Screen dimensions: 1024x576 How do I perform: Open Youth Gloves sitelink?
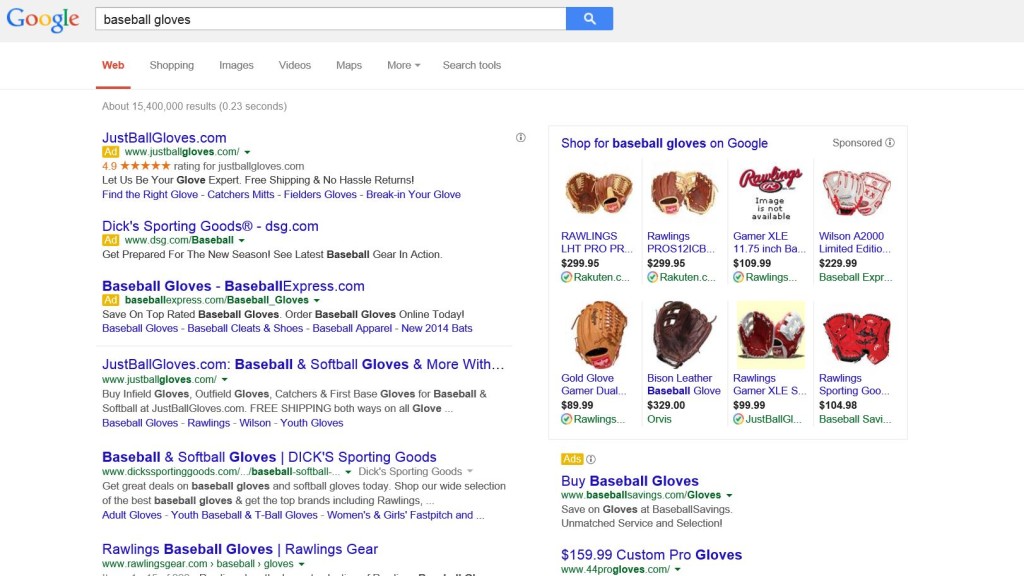pyautogui.click(x=312, y=423)
